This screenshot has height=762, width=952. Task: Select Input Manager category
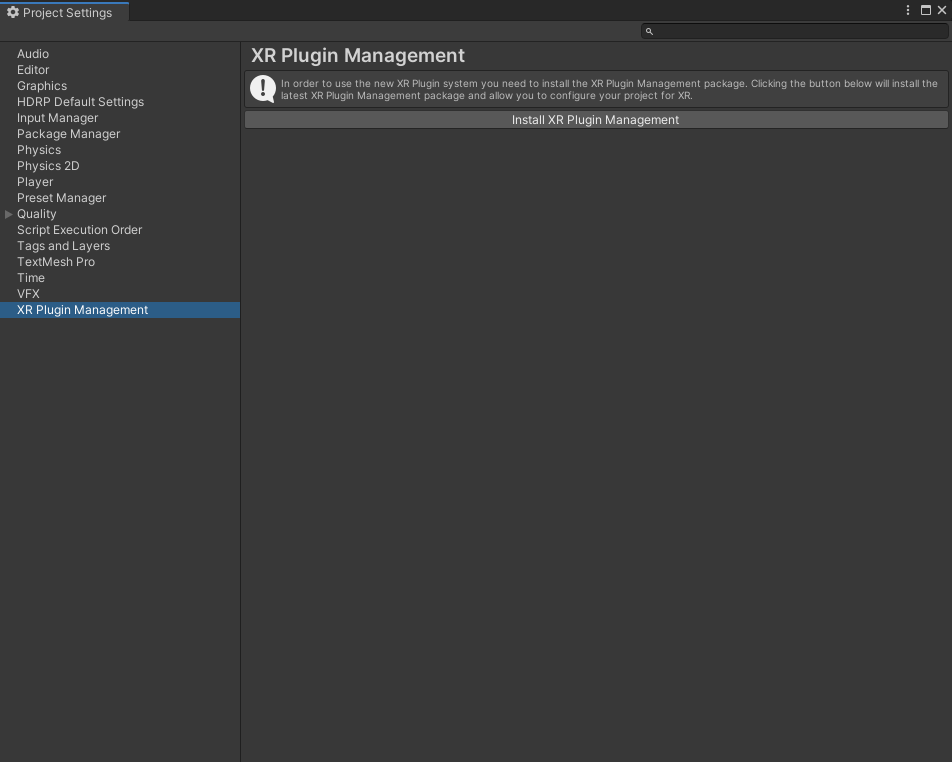click(x=57, y=118)
